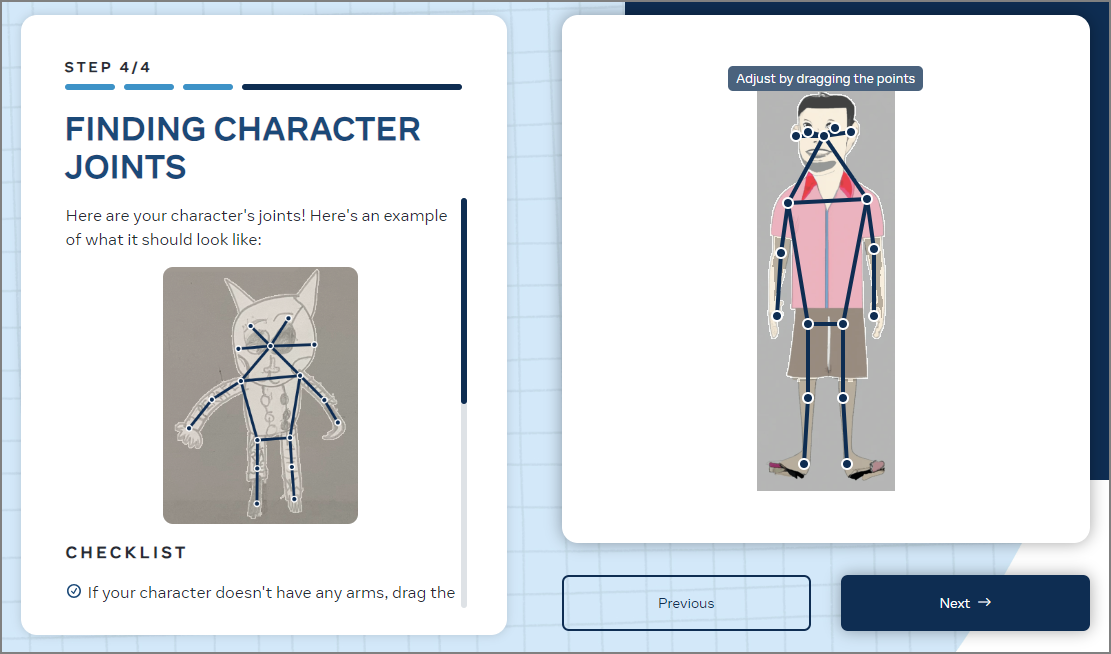Viewport: 1111px width, 654px height.
Task: Click the 'STEP 4/4' label
Action: (x=108, y=67)
